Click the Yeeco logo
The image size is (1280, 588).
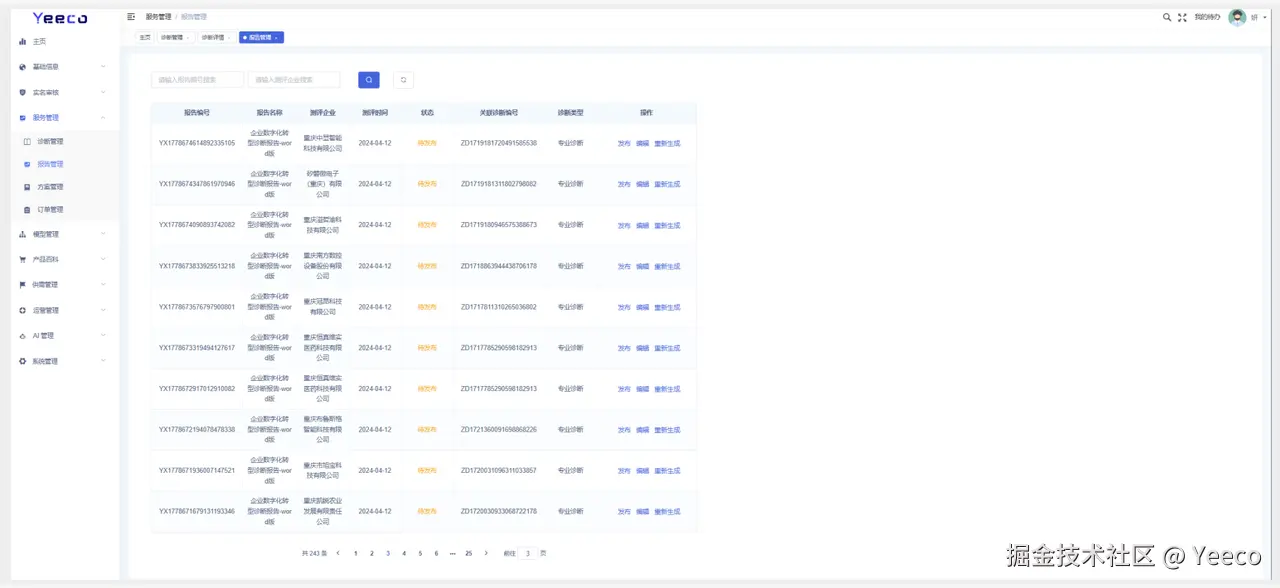pyautogui.click(x=60, y=18)
